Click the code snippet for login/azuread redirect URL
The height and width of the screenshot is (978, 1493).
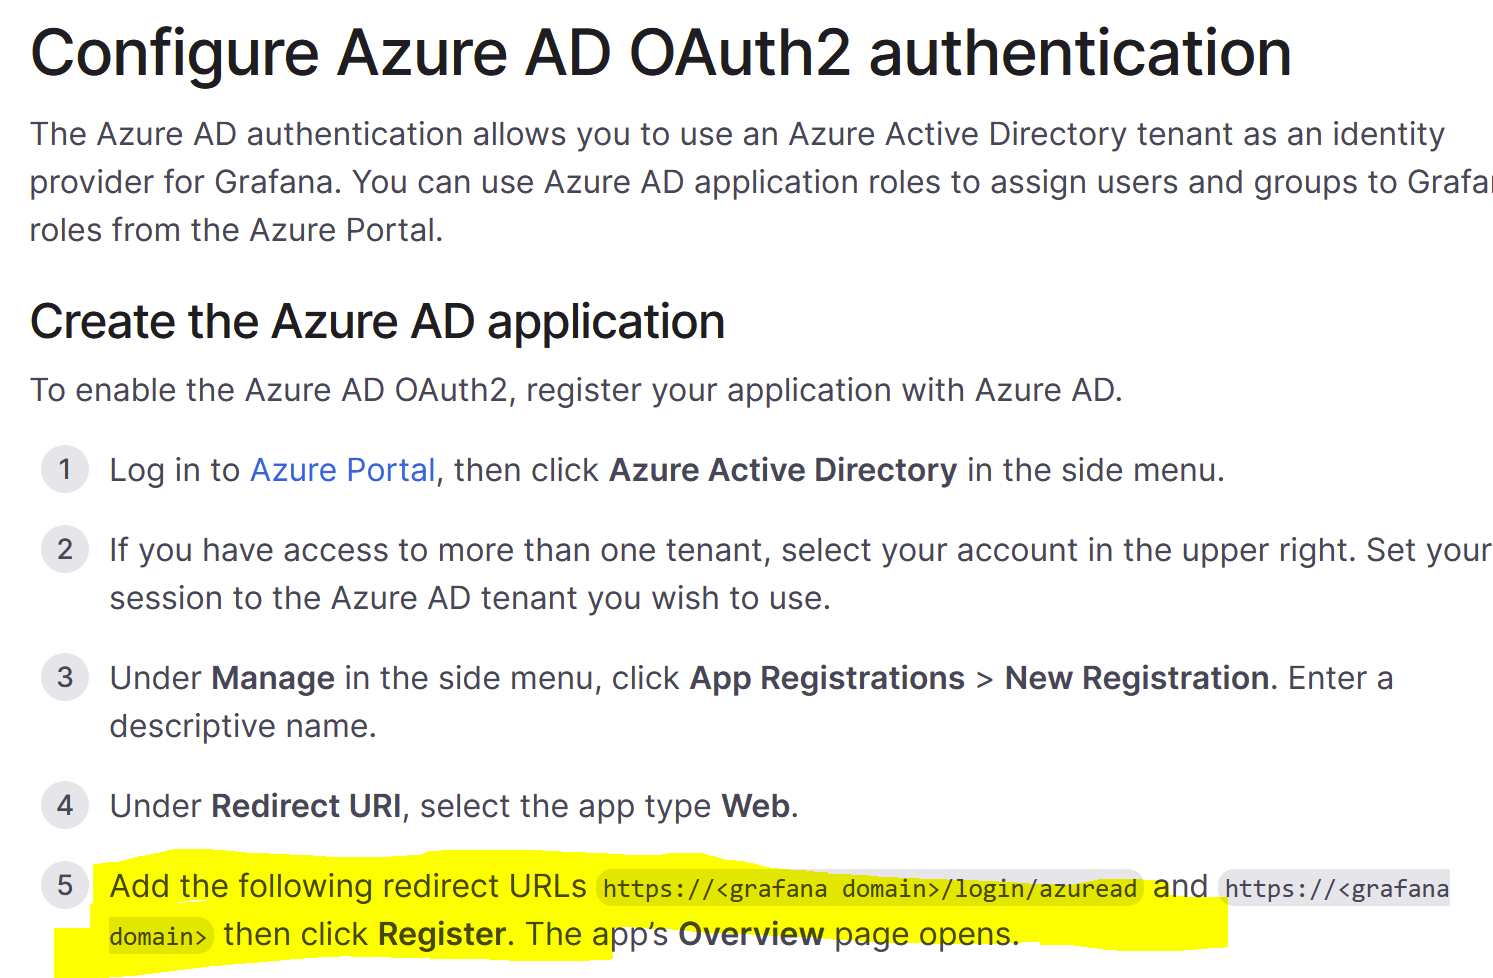coord(867,888)
